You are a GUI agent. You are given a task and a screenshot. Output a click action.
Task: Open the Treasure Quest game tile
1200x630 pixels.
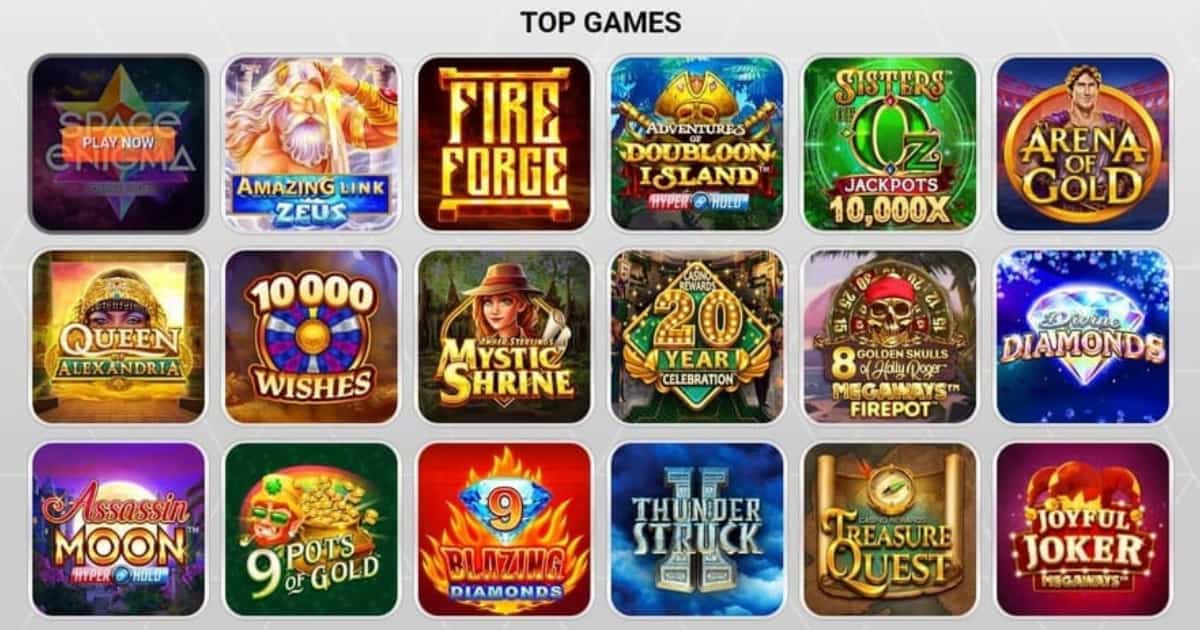coord(890,530)
